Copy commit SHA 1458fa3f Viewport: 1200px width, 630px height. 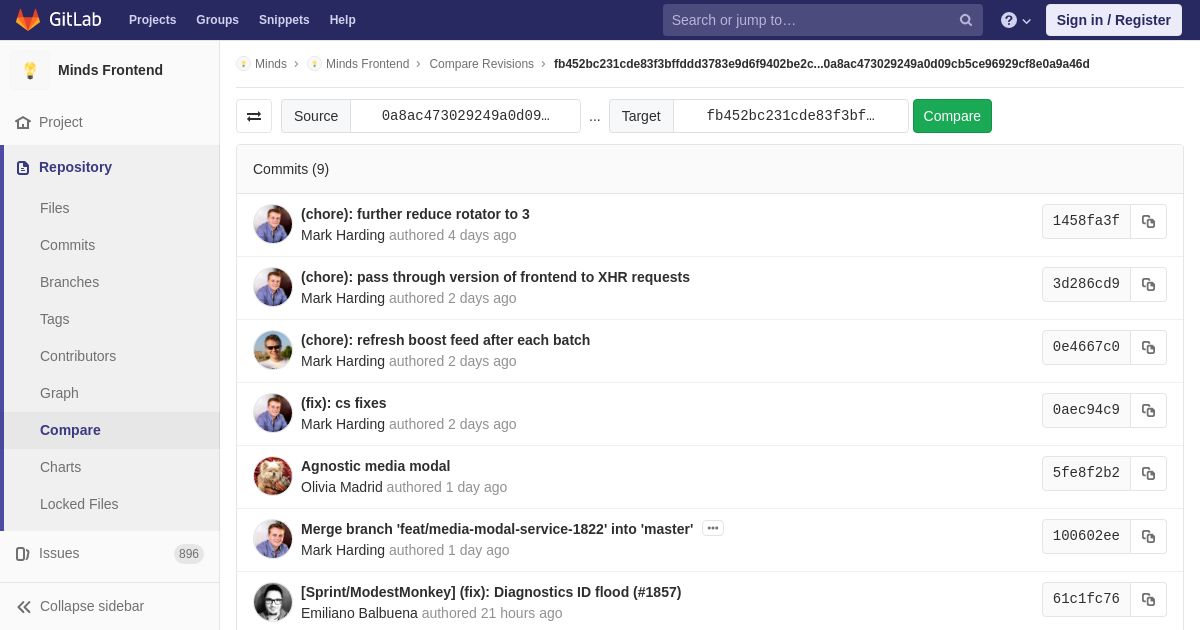click(1148, 221)
